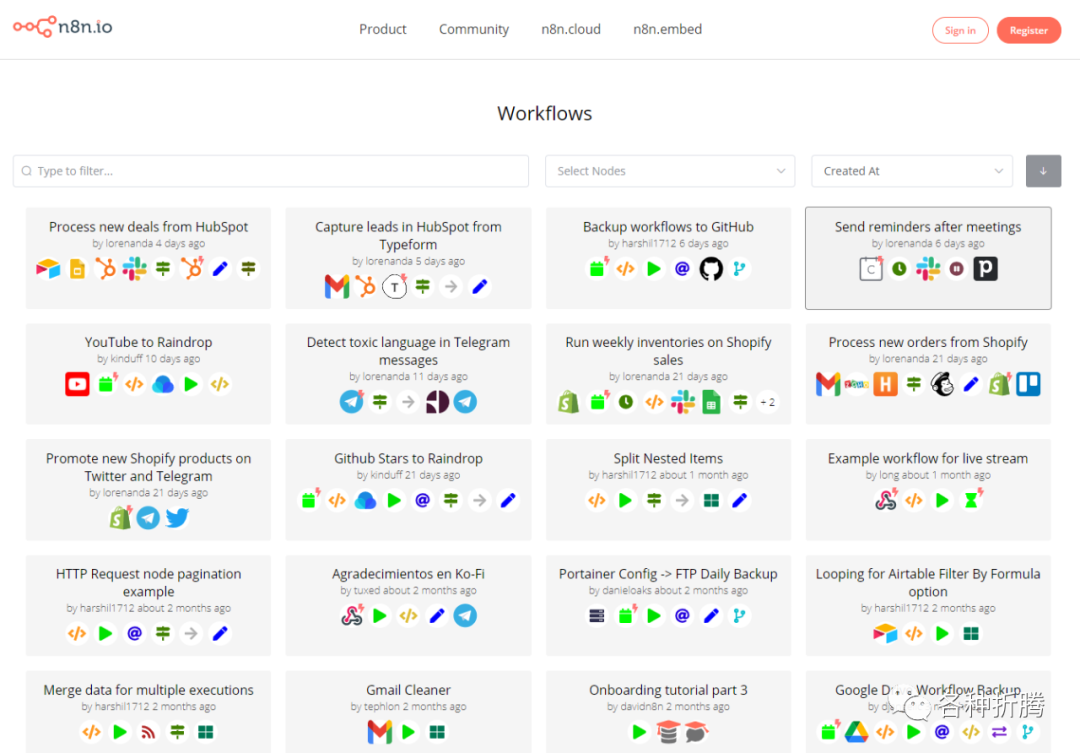Click Git branch icon in 'Backup workflows to GitHub'
Viewport: 1080px width, 753px height.
pos(739,269)
